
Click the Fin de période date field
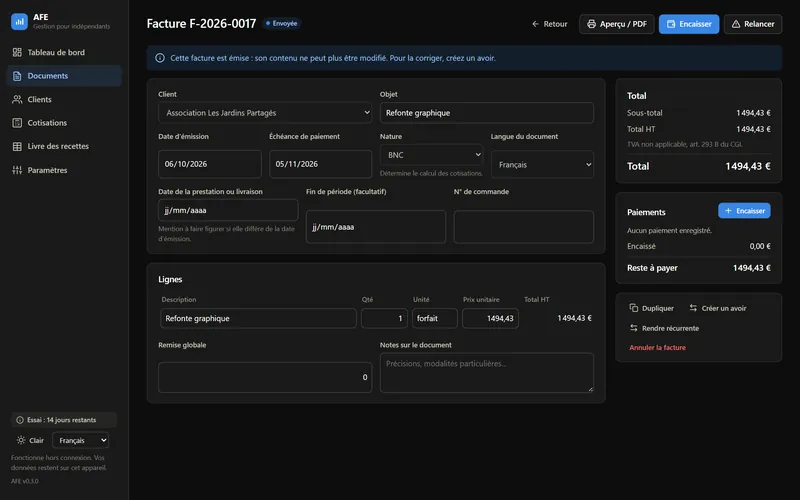click(x=376, y=227)
